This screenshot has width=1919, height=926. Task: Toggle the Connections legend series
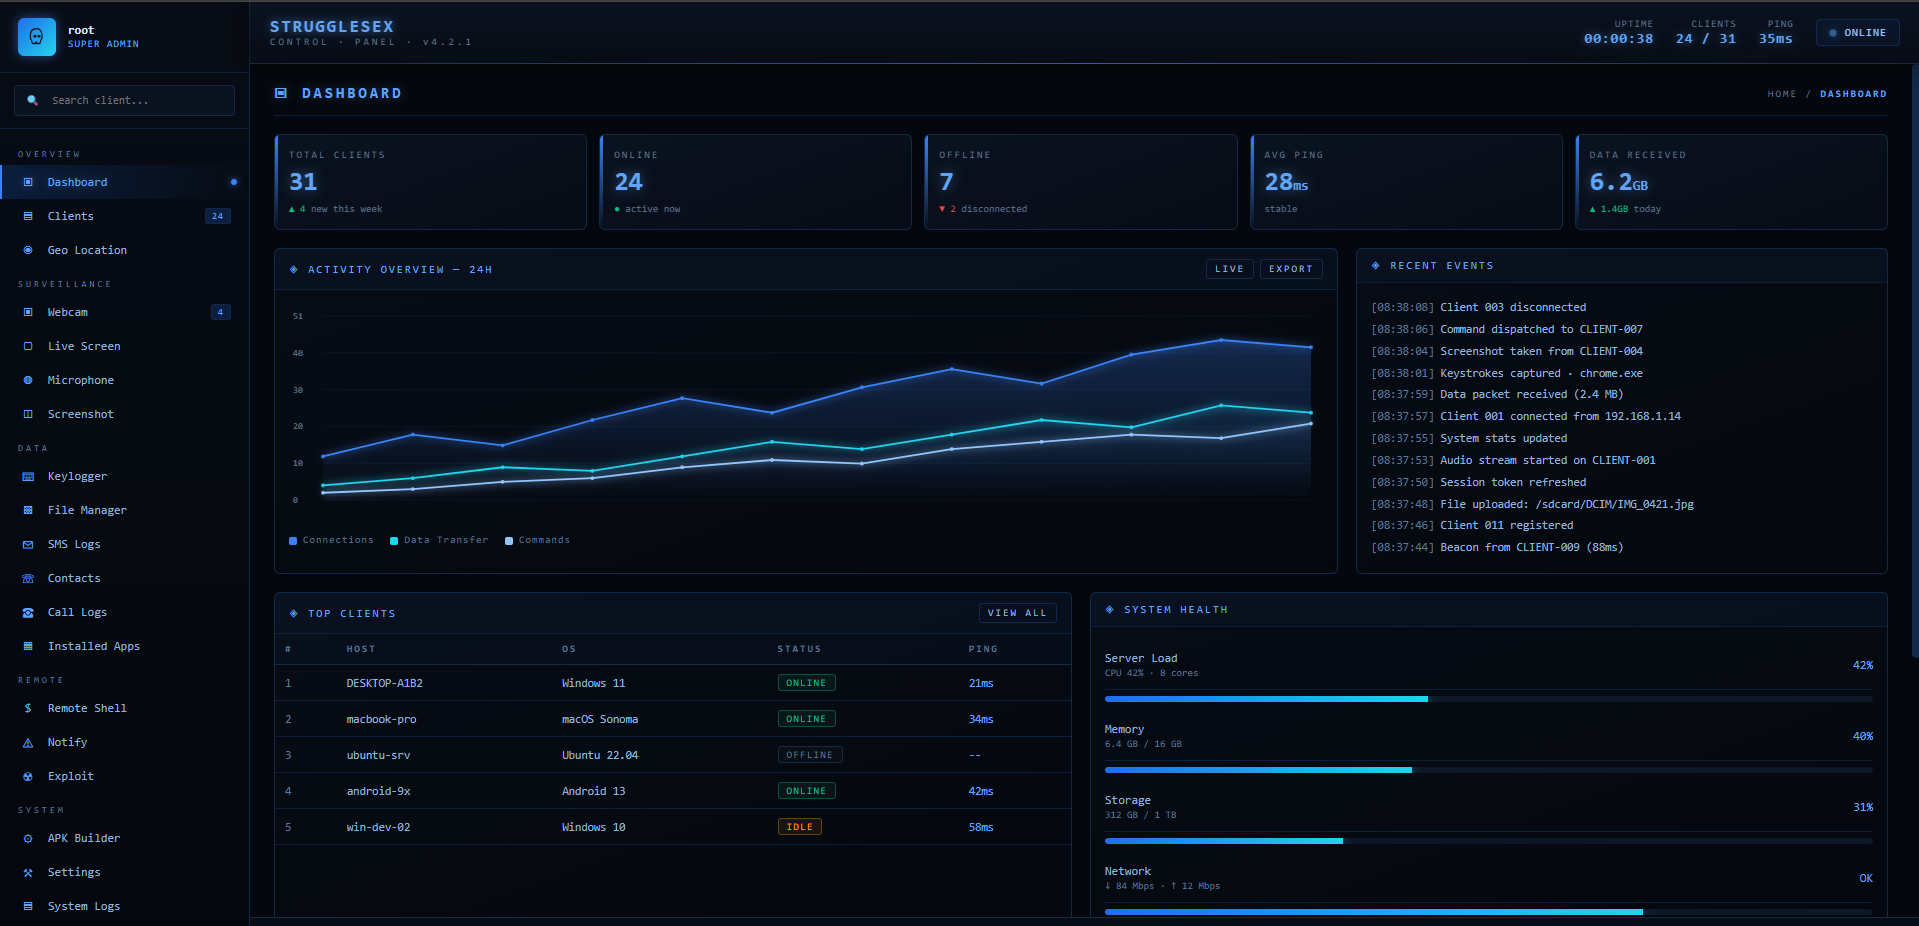331,540
